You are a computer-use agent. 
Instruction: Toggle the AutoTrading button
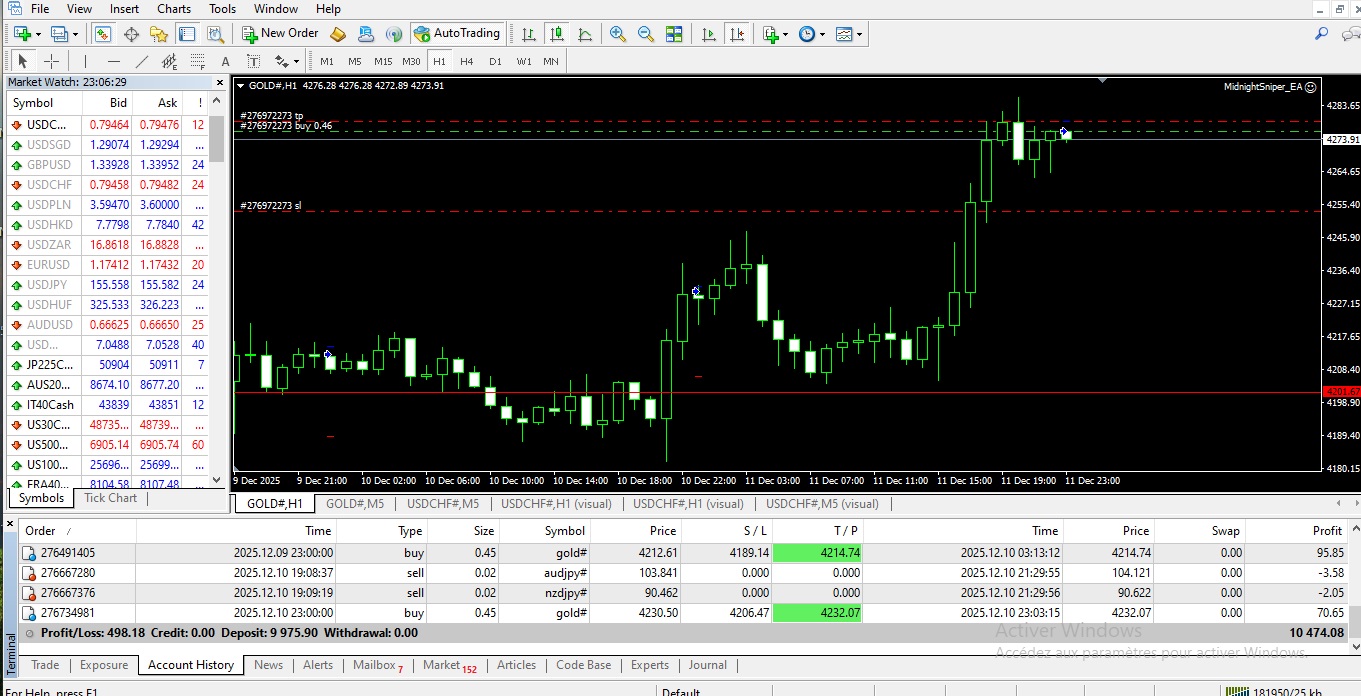point(456,33)
